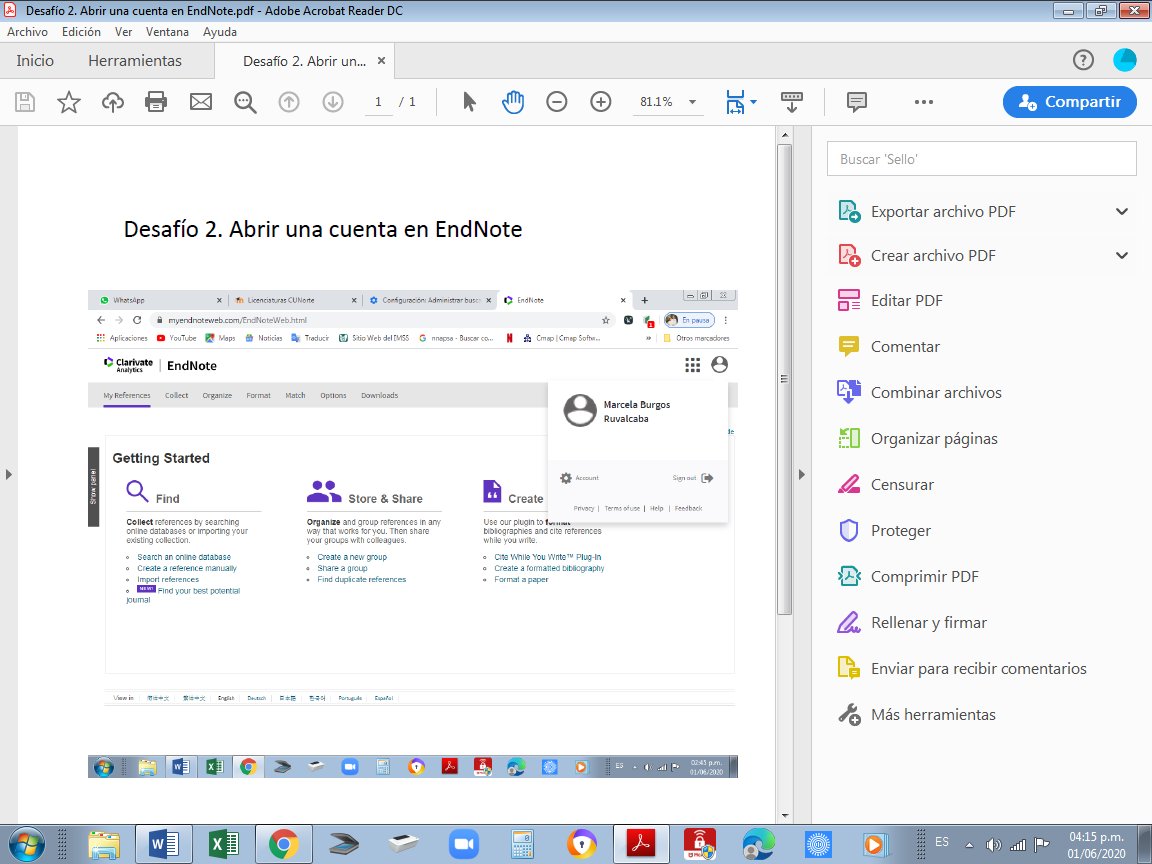
Task: Open the fit page options dropdown arrow
Action: click(753, 102)
